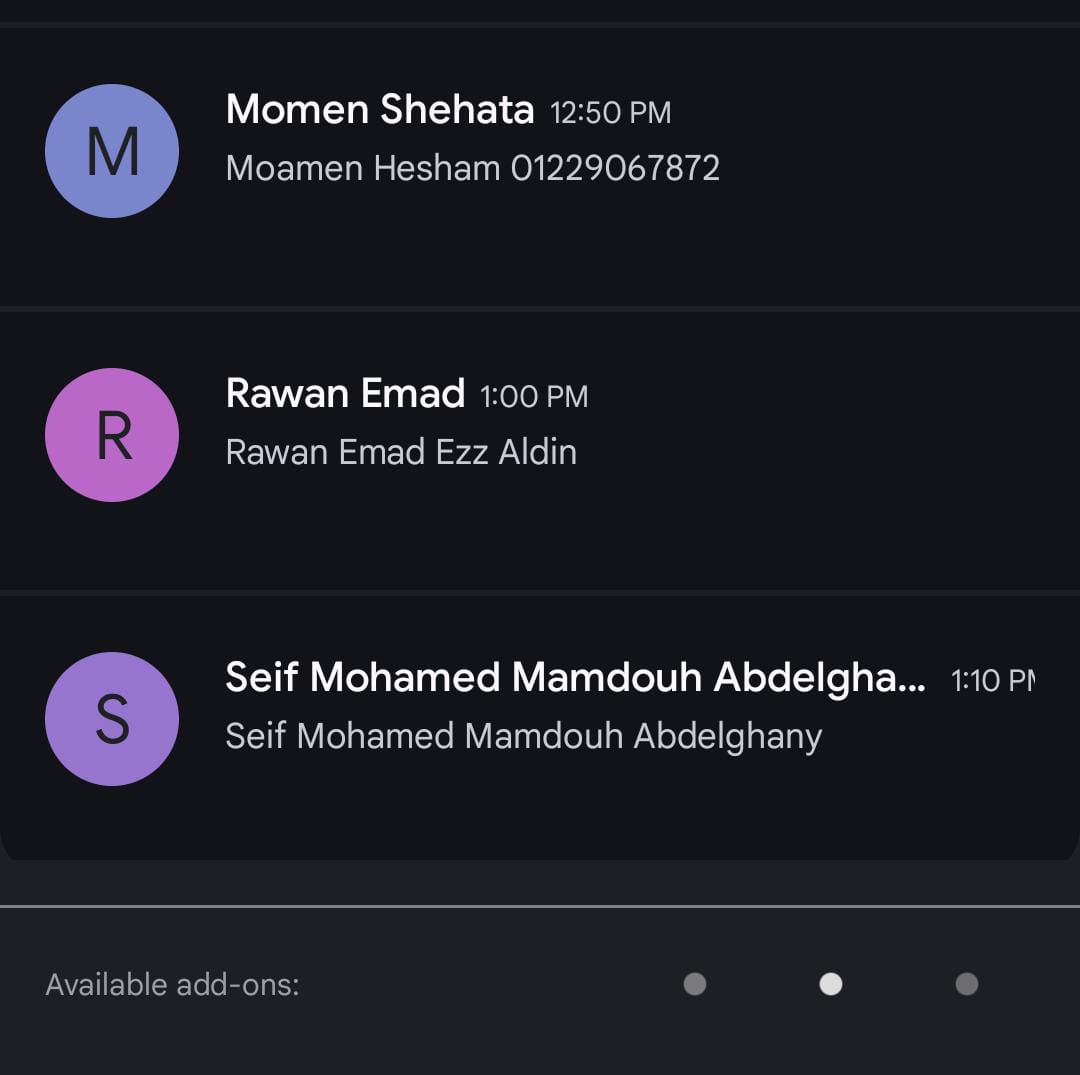
Task: Select the "Moamen Hesham" words in message
Action: click(363, 168)
